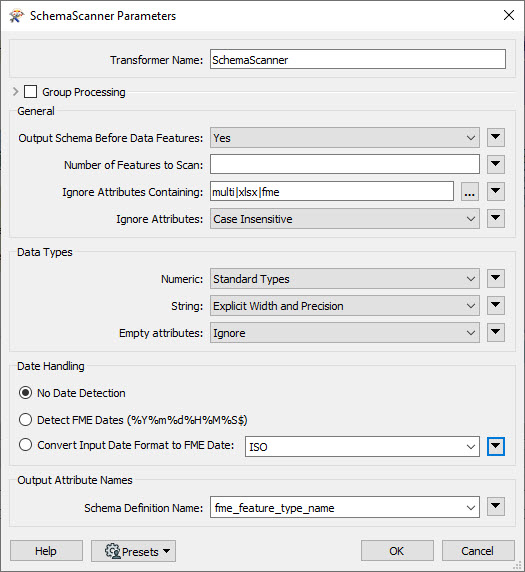525x572 pixels.
Task: Open arrow menu beside Ignore Attributes Containing
Action: pos(495,192)
